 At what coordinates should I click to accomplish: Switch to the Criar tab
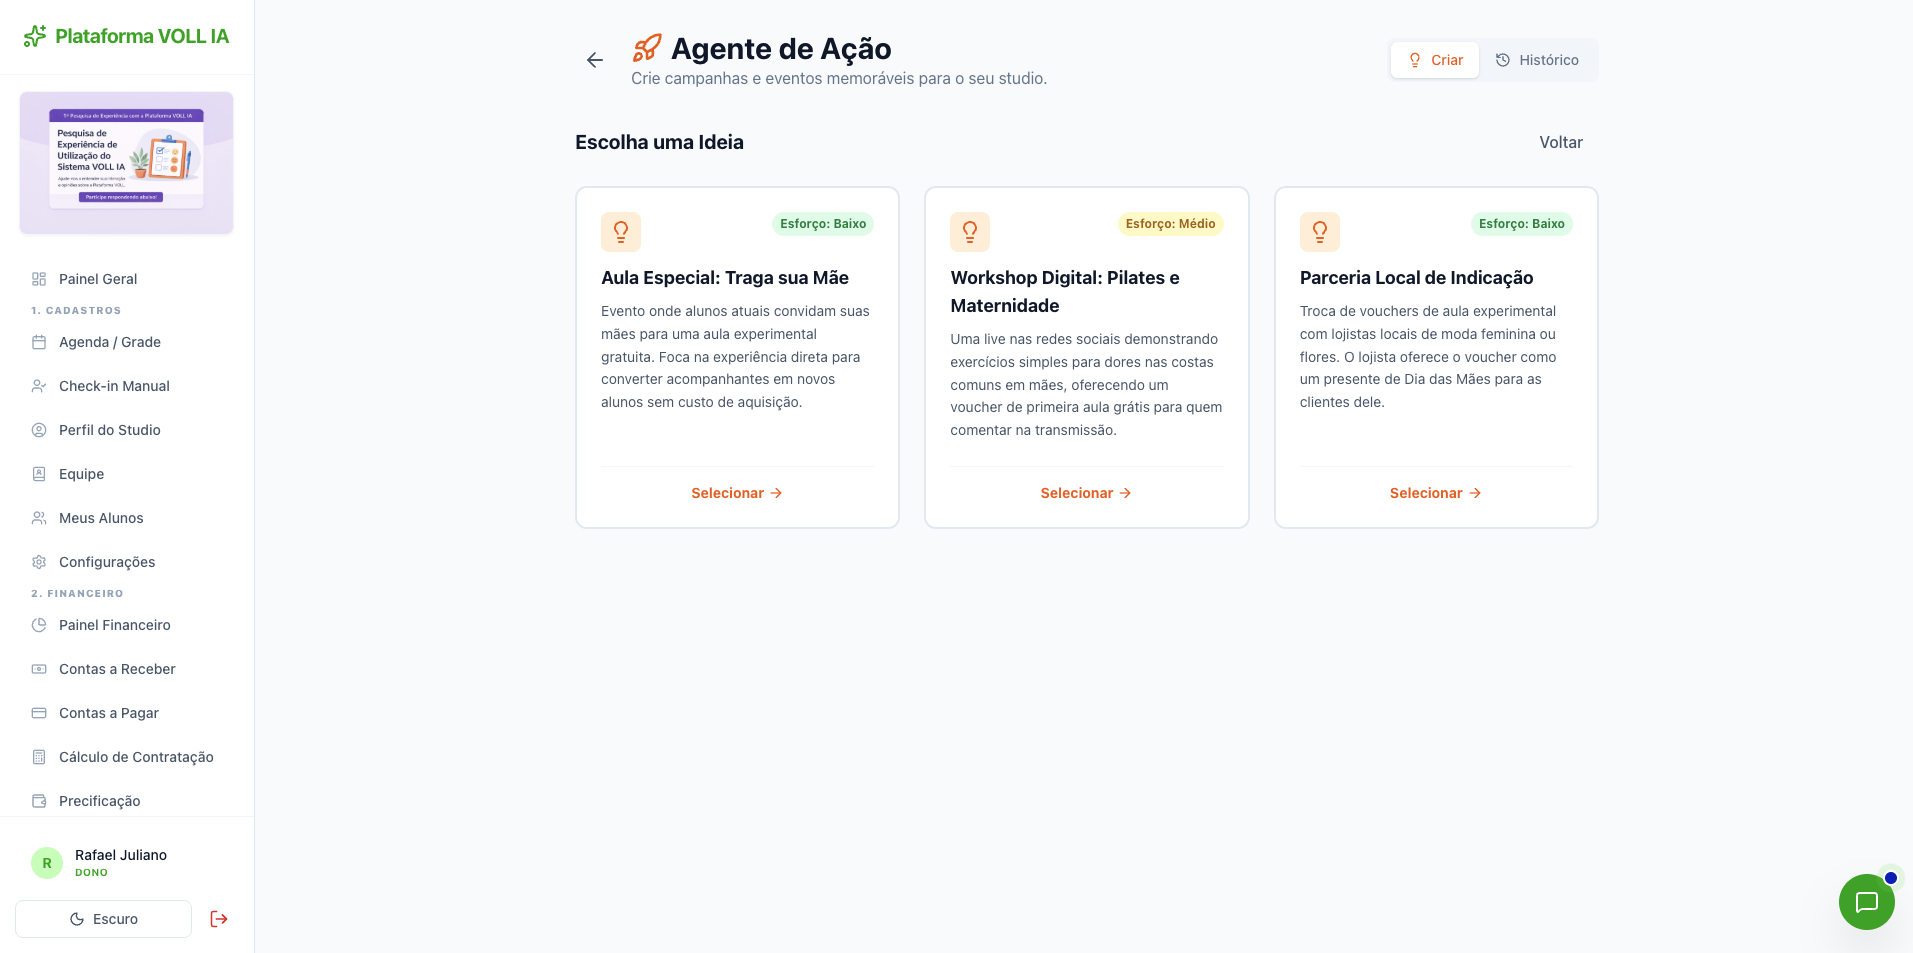(1435, 60)
